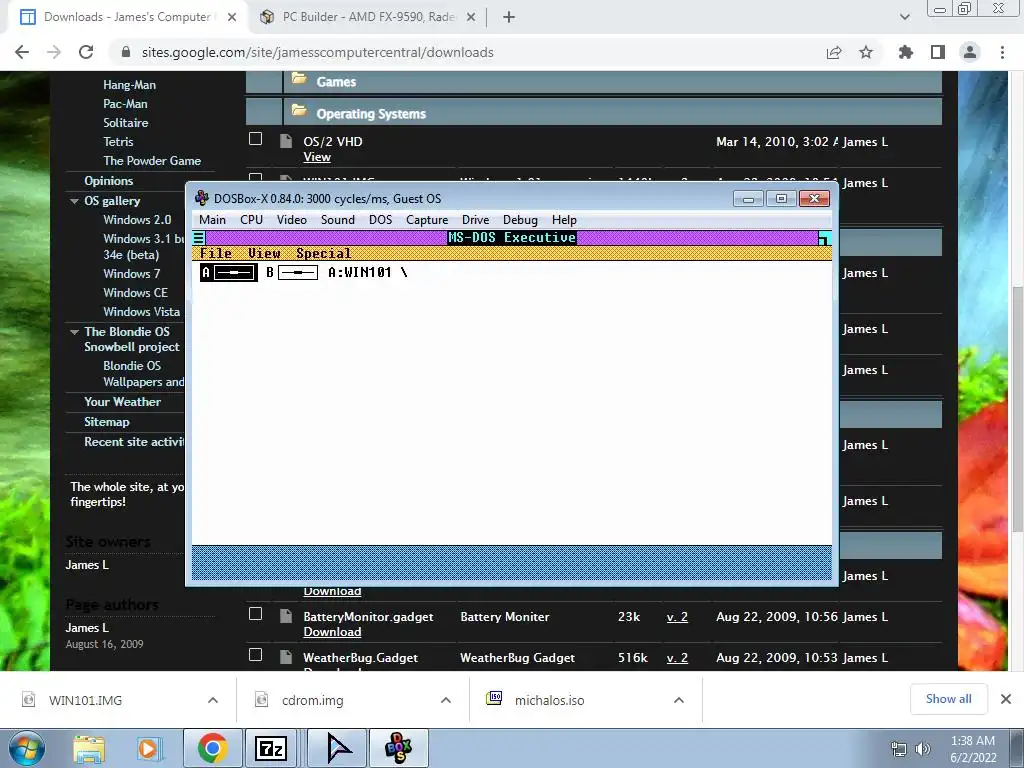Click Show all downloads
Viewport: 1024px width, 768px height.
[x=948, y=699]
